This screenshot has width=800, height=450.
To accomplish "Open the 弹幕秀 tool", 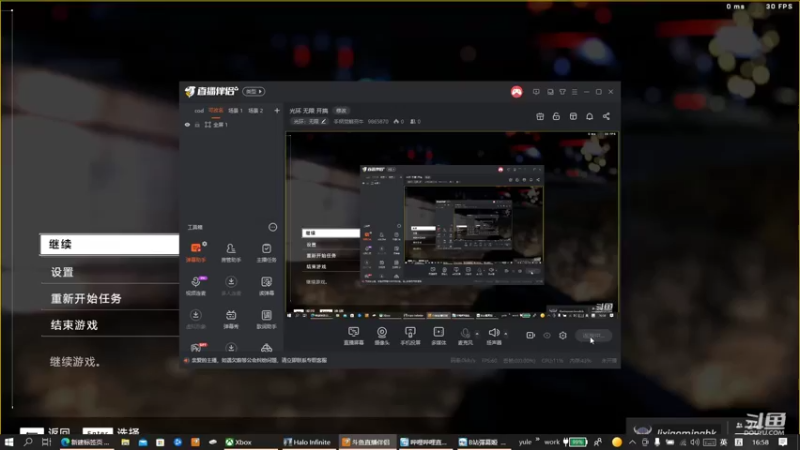I will (231, 318).
